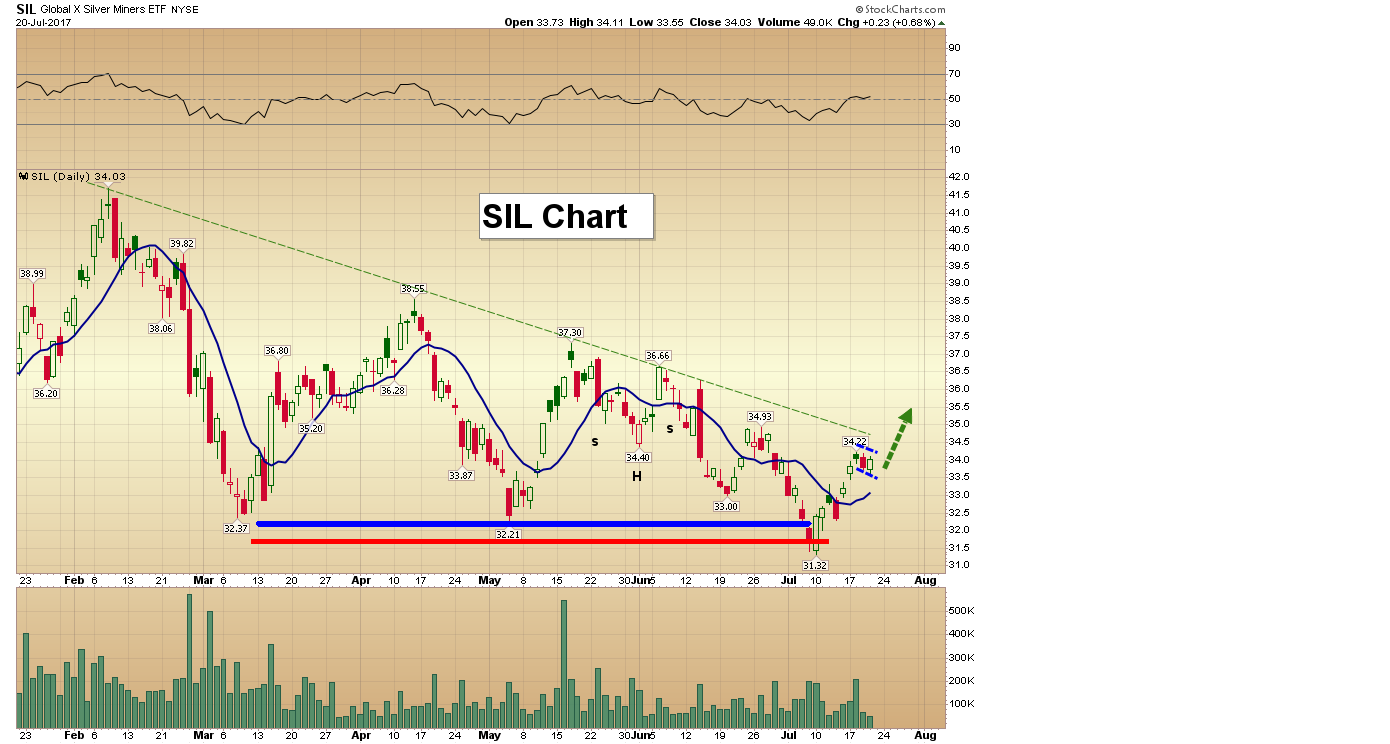Image resolution: width=1390 pixels, height=744 pixels.
Task: Click the 37.30 peak price label
Action: click(x=570, y=332)
